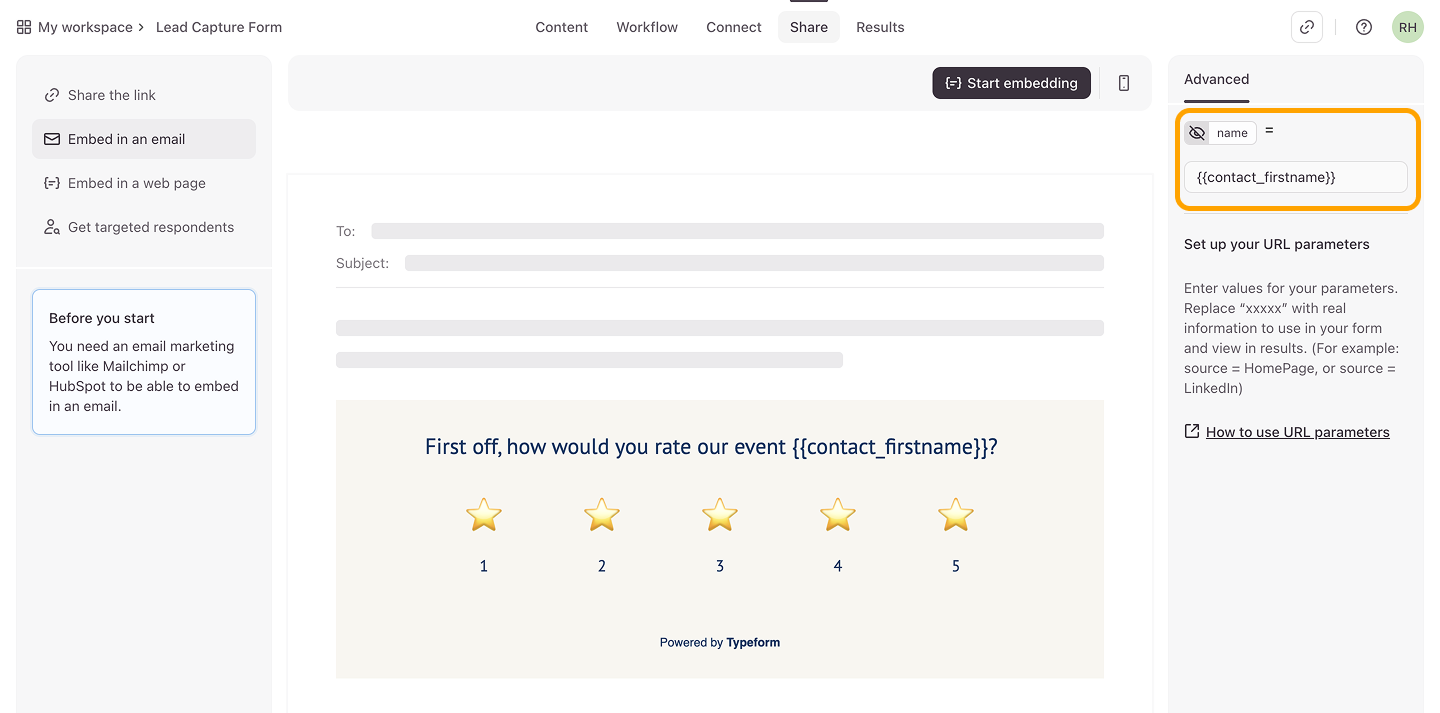This screenshot has width=1440, height=713.
Task: Open My workspace breadcrumb
Action: tap(85, 27)
